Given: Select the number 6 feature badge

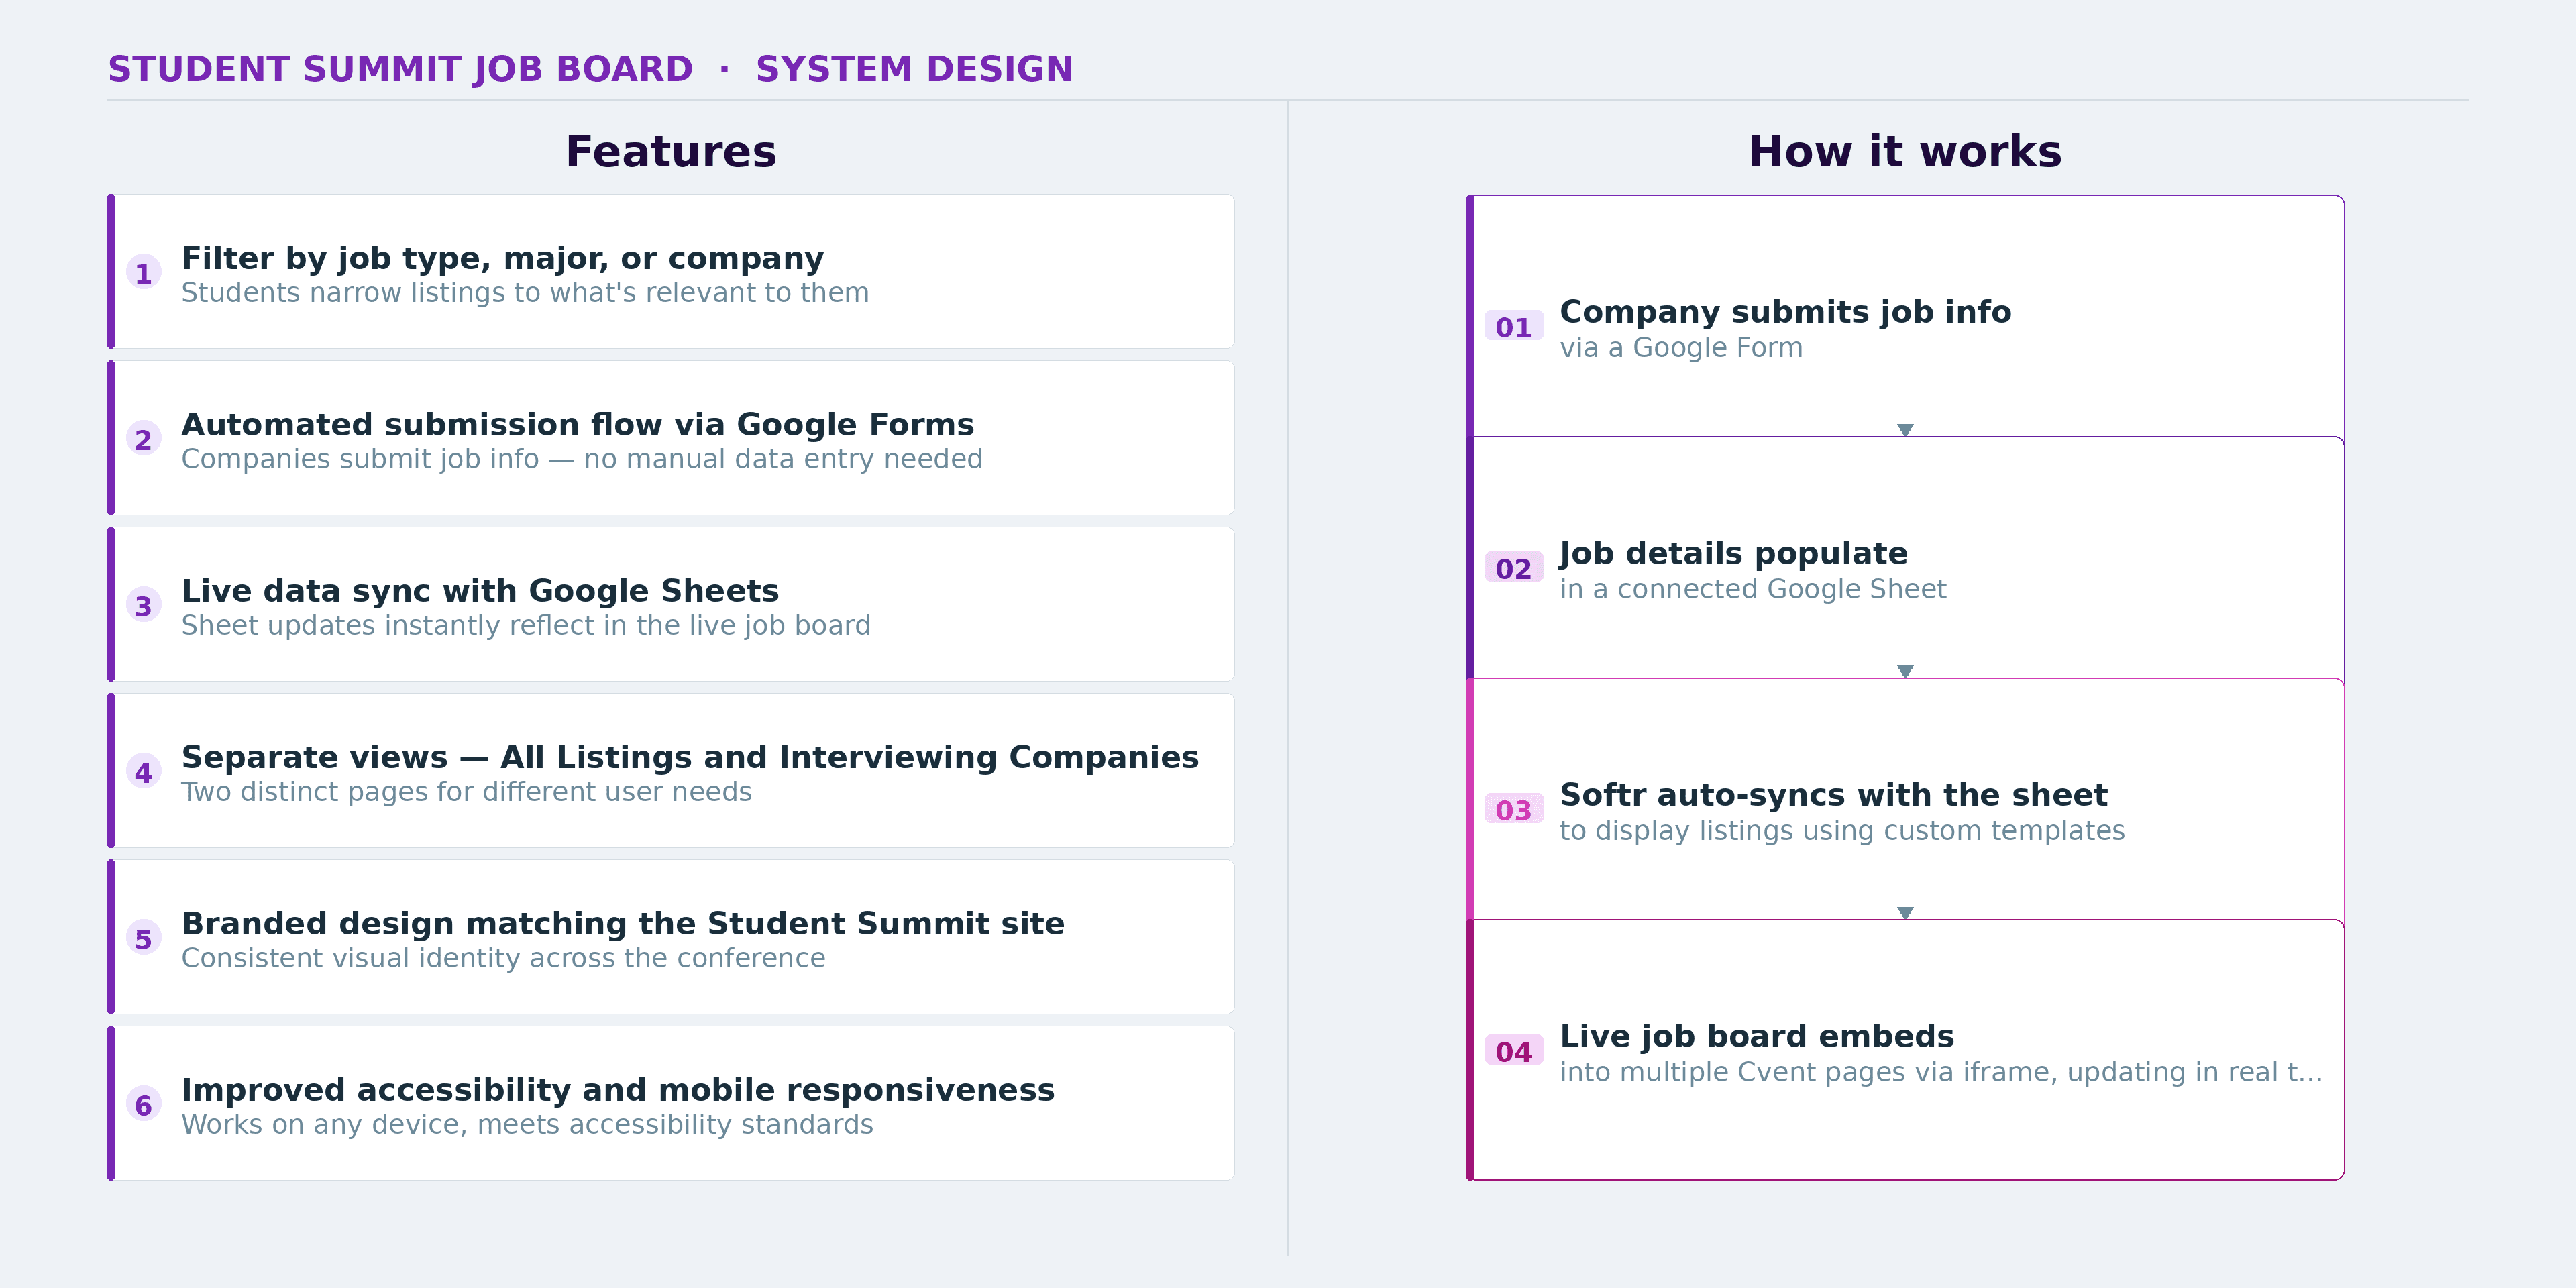Looking at the screenshot, I should click(x=143, y=1105).
